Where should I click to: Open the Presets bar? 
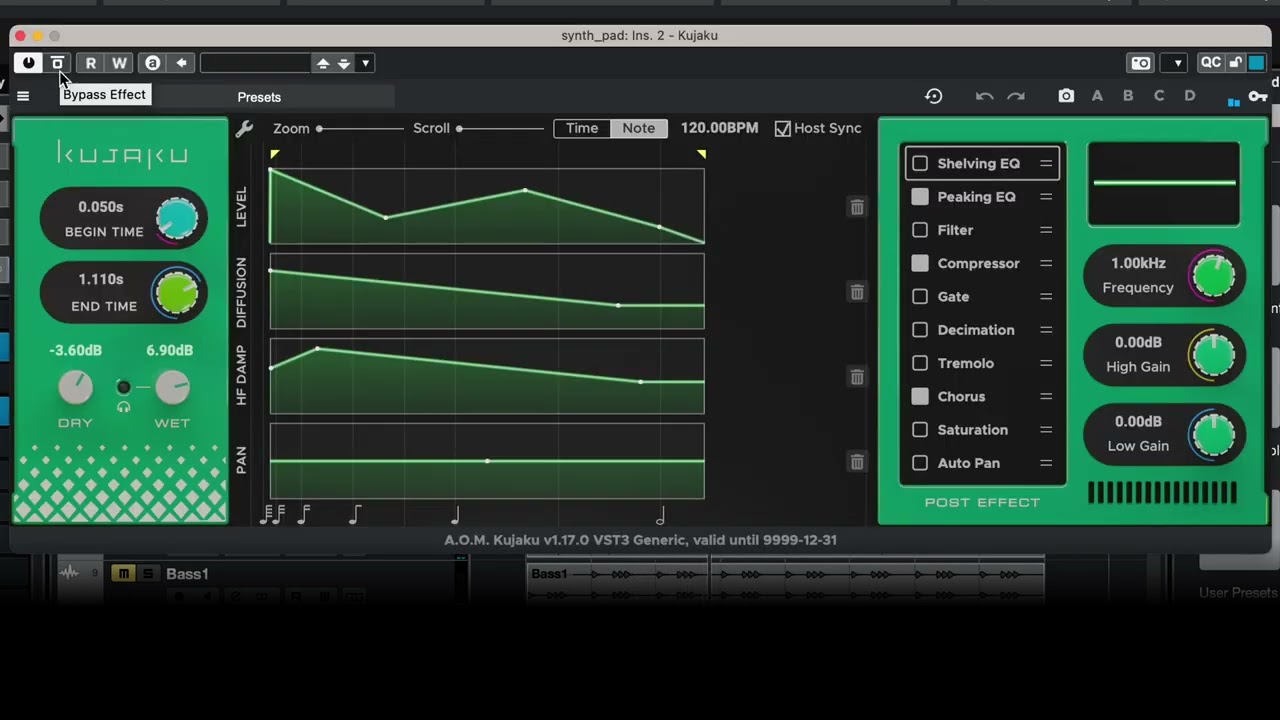tap(259, 97)
